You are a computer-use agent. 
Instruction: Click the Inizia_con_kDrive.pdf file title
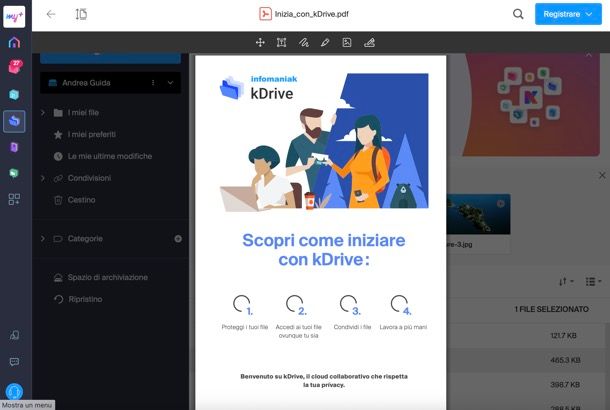coord(311,14)
